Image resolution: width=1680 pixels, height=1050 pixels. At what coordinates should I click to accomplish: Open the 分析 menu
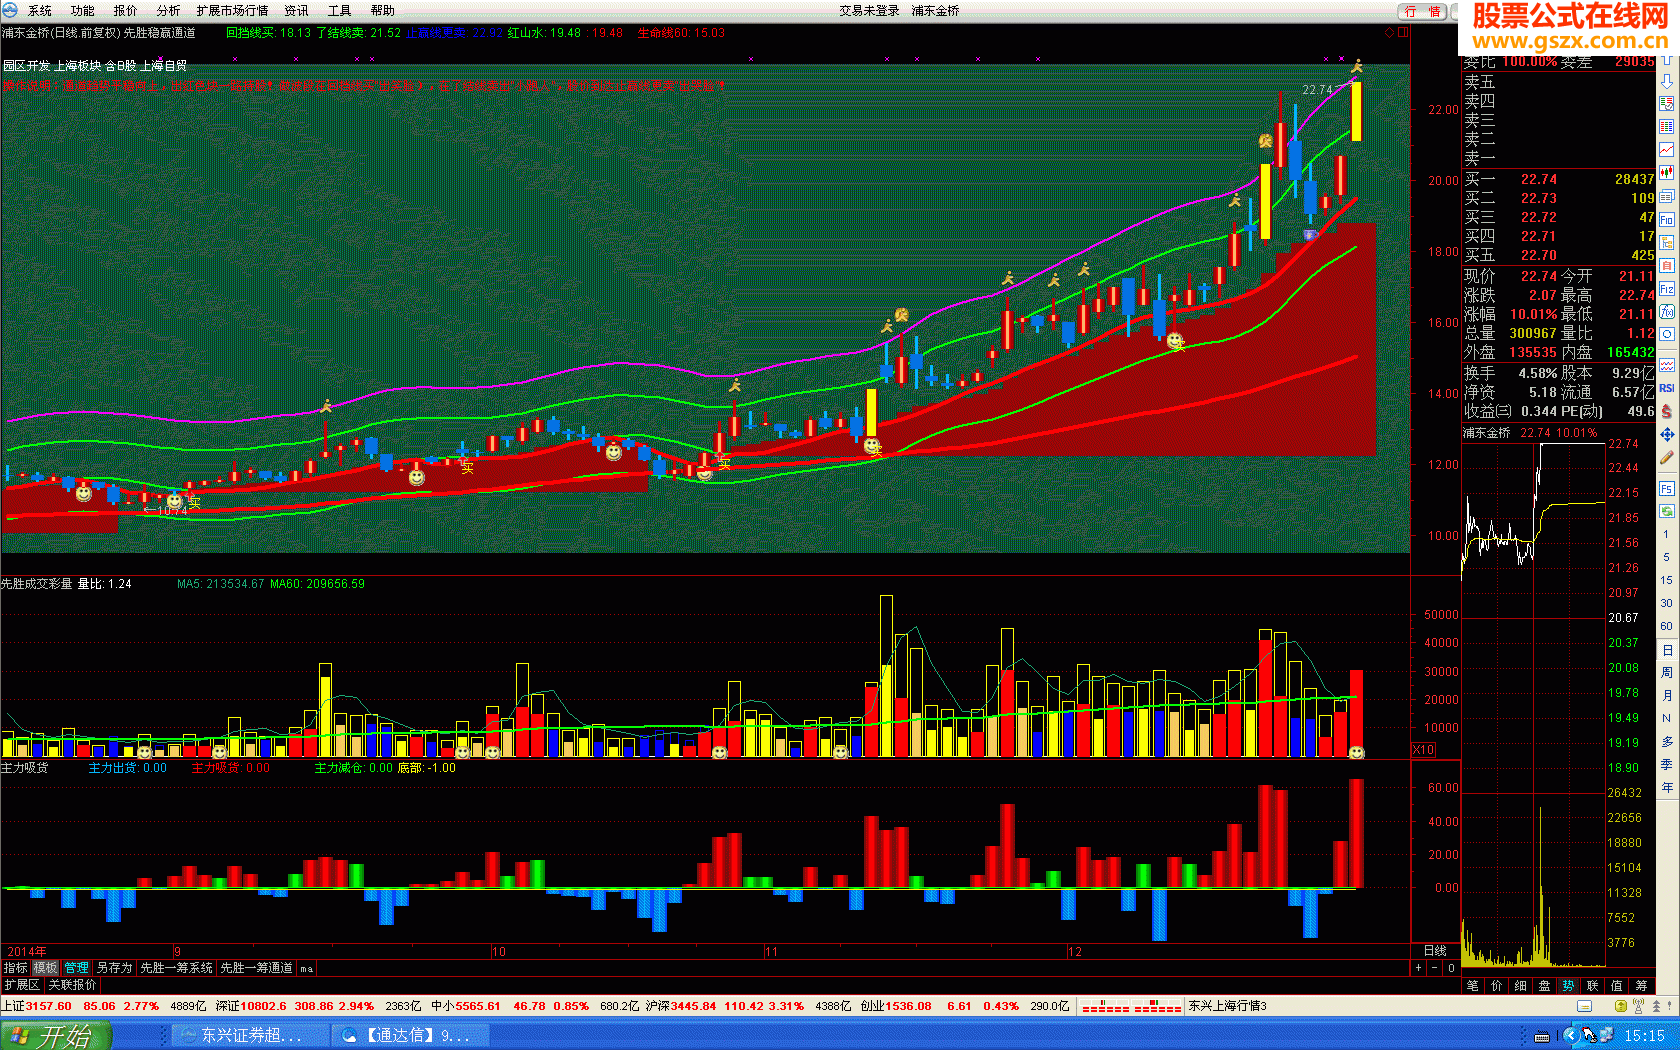(169, 11)
